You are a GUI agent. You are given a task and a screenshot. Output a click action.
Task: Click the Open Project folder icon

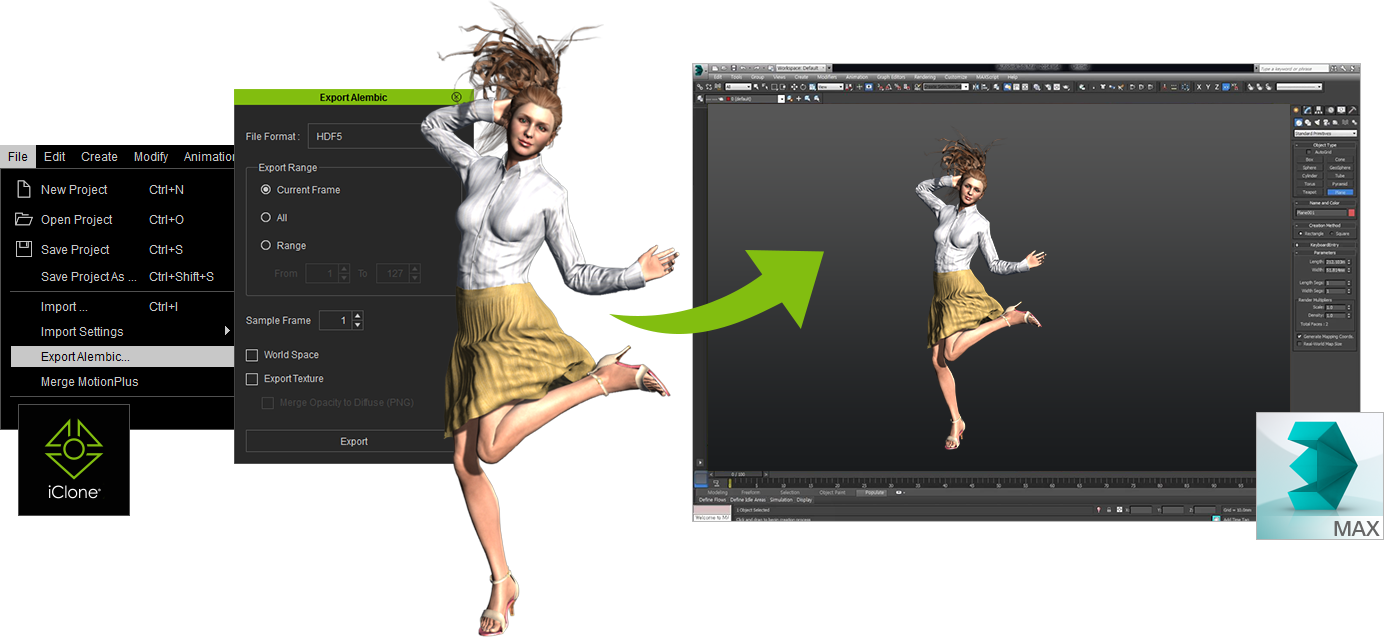click(23, 219)
